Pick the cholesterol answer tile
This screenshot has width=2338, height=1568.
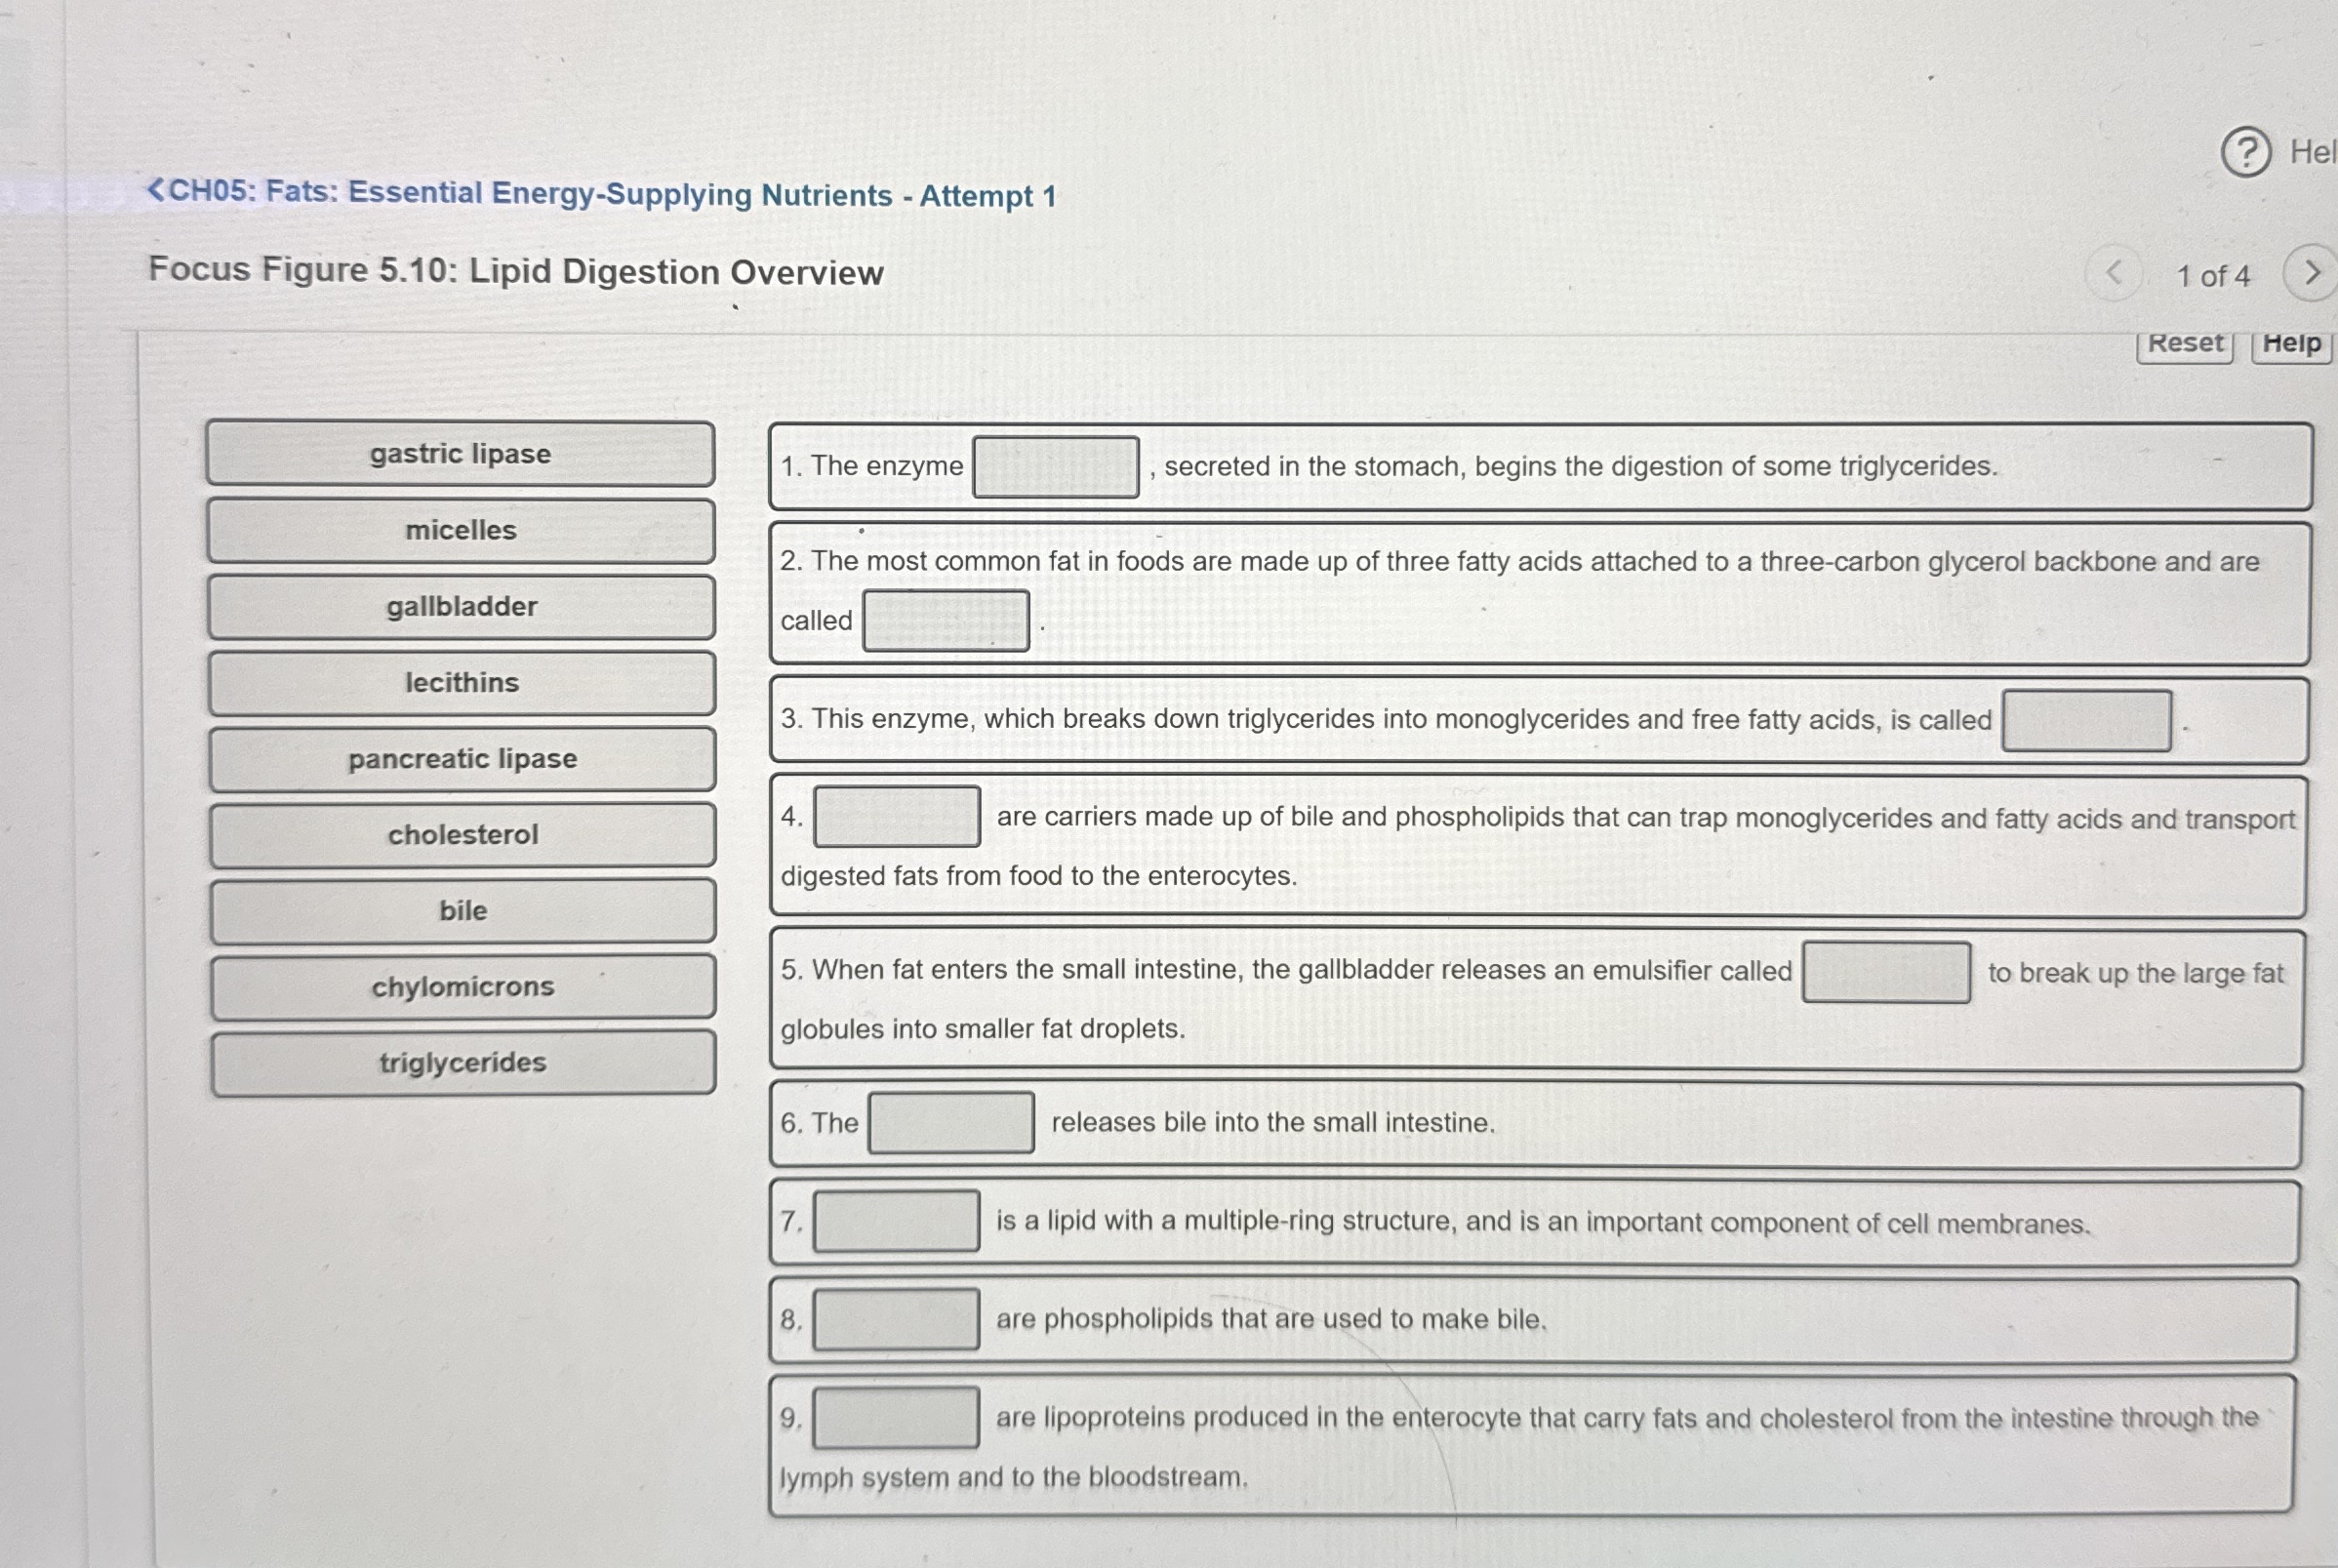[x=462, y=835]
